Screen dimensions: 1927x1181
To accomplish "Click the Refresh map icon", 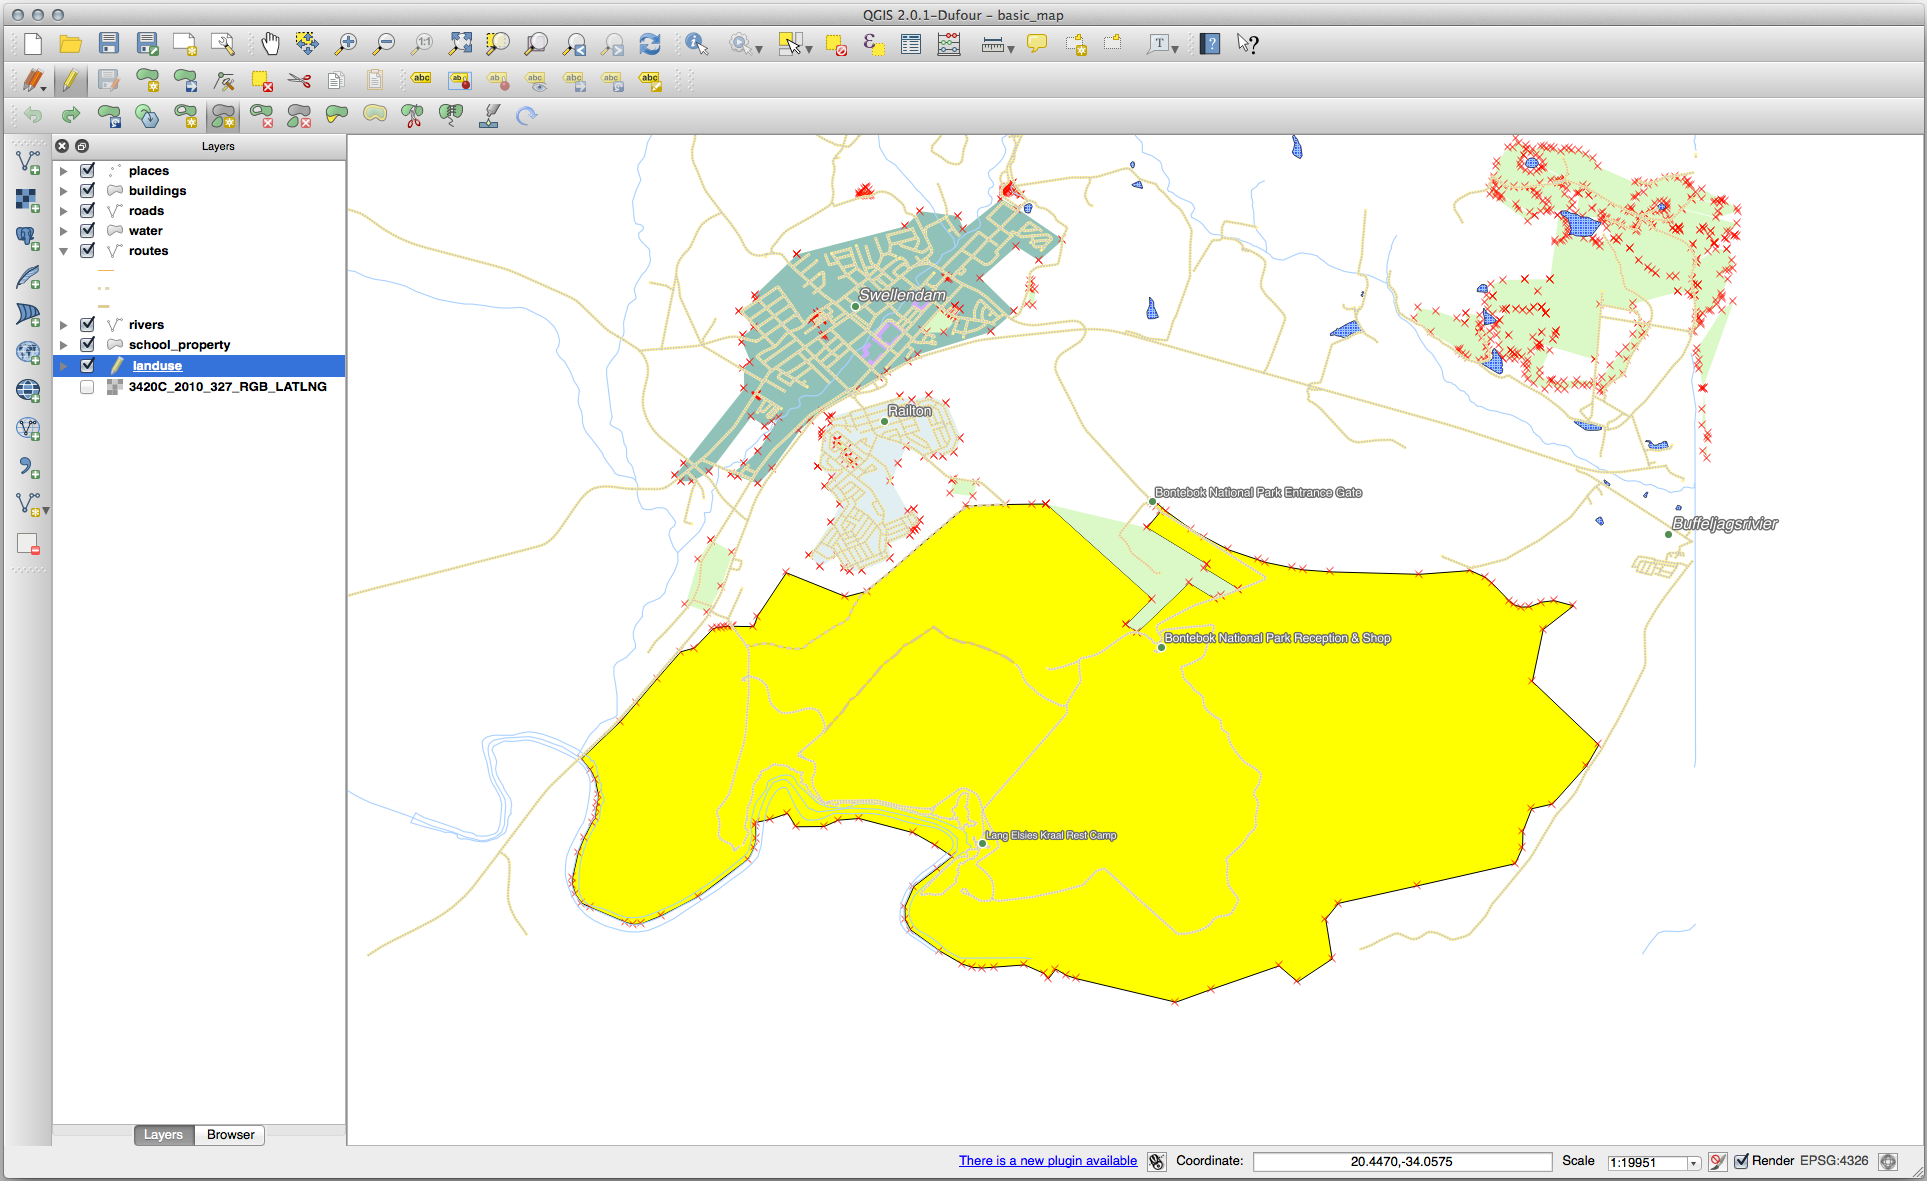I will click(650, 44).
